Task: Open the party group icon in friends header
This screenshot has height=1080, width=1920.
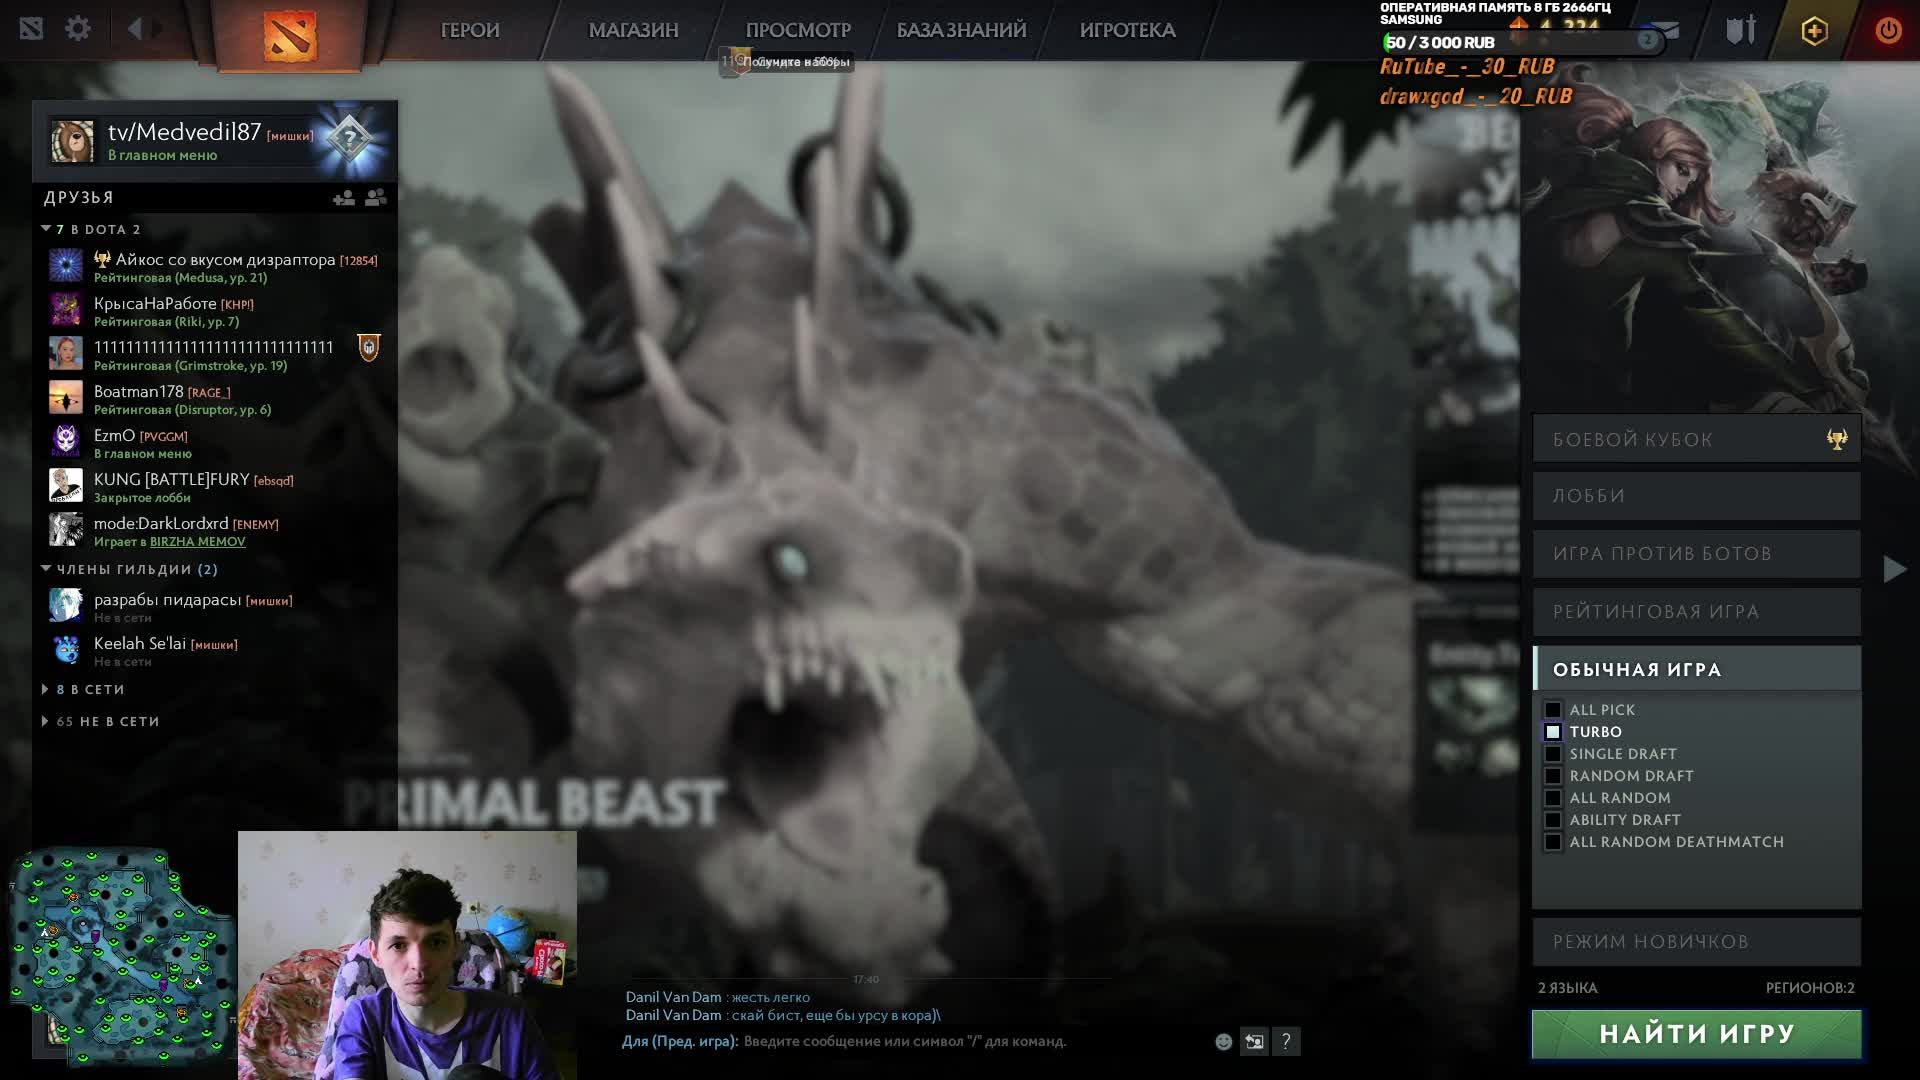Action: tap(376, 198)
